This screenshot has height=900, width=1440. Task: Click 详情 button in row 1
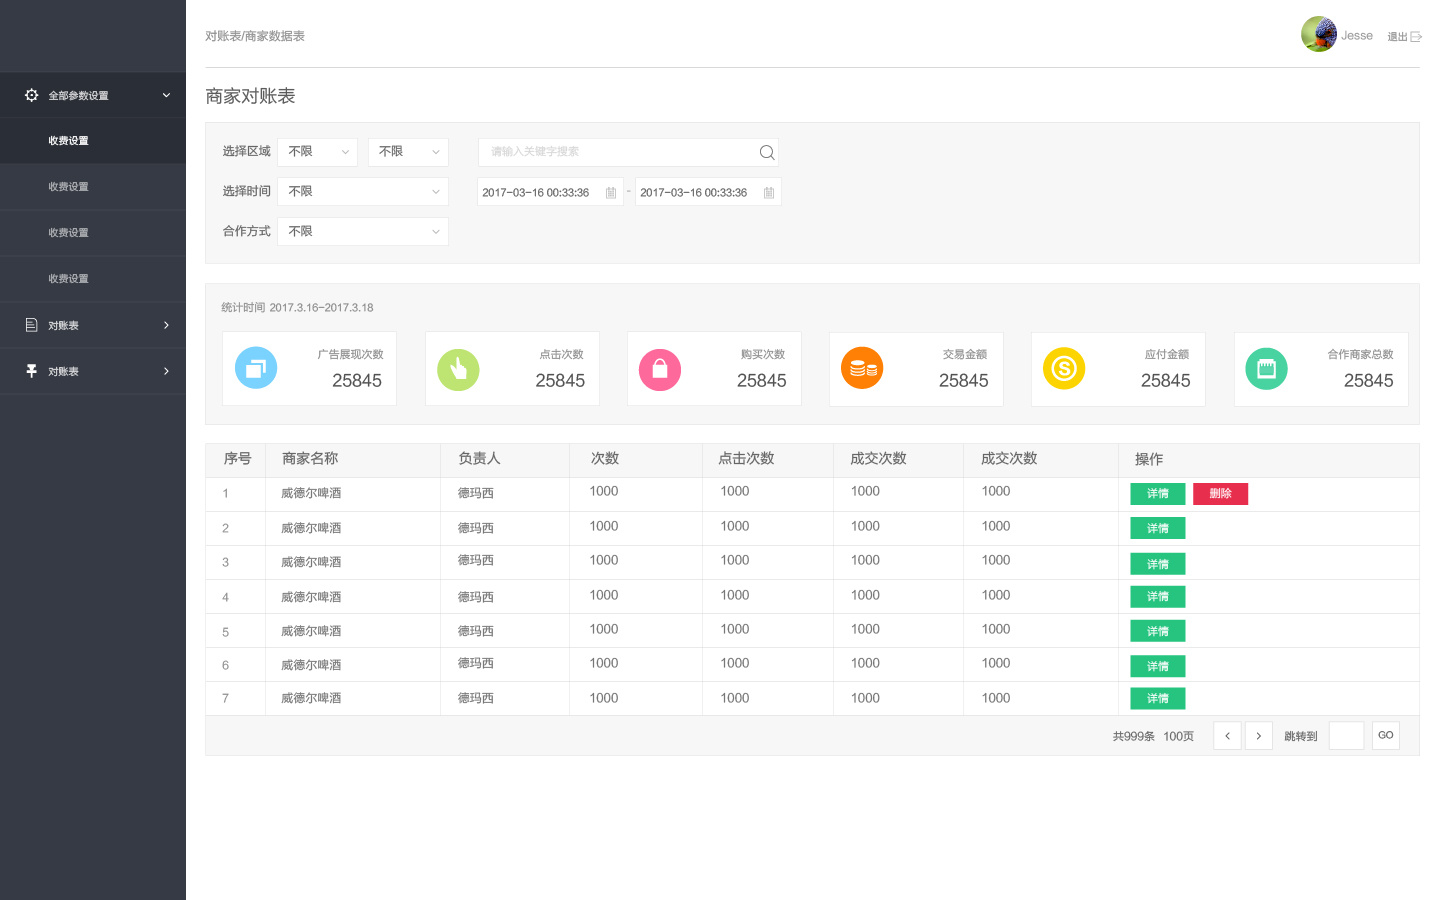(1158, 494)
